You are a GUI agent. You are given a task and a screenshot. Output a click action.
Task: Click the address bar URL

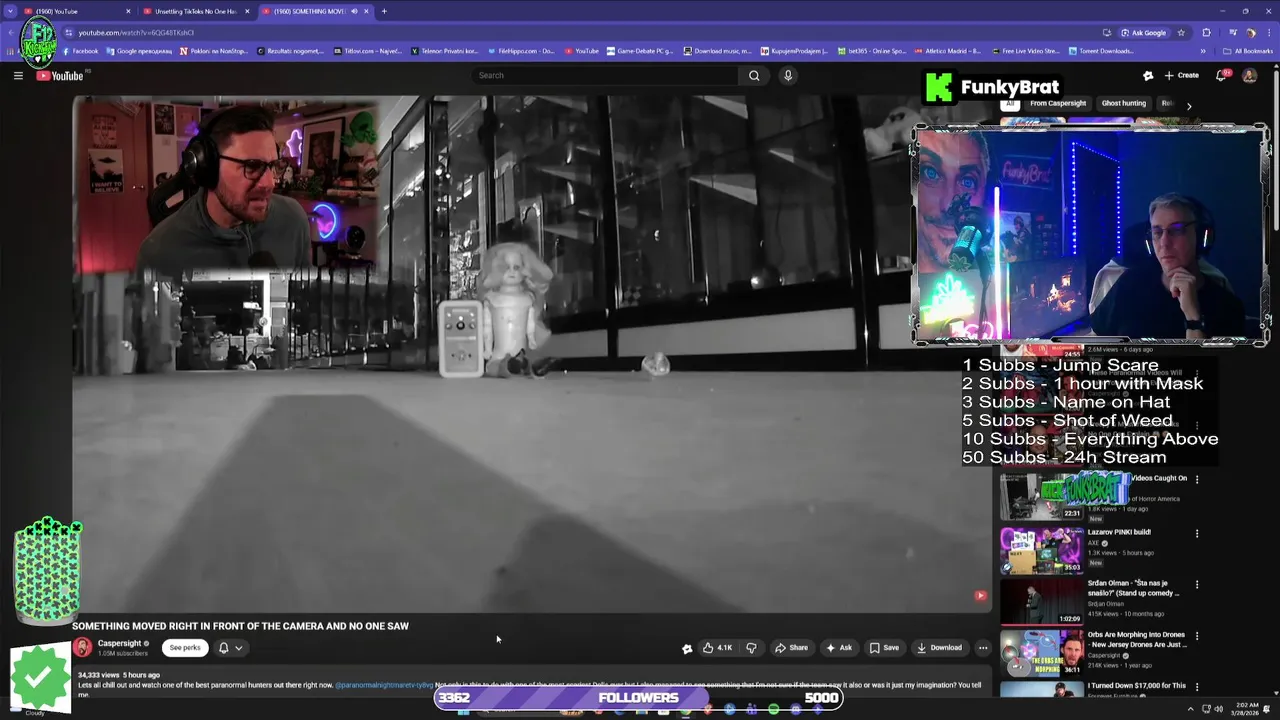(137, 32)
